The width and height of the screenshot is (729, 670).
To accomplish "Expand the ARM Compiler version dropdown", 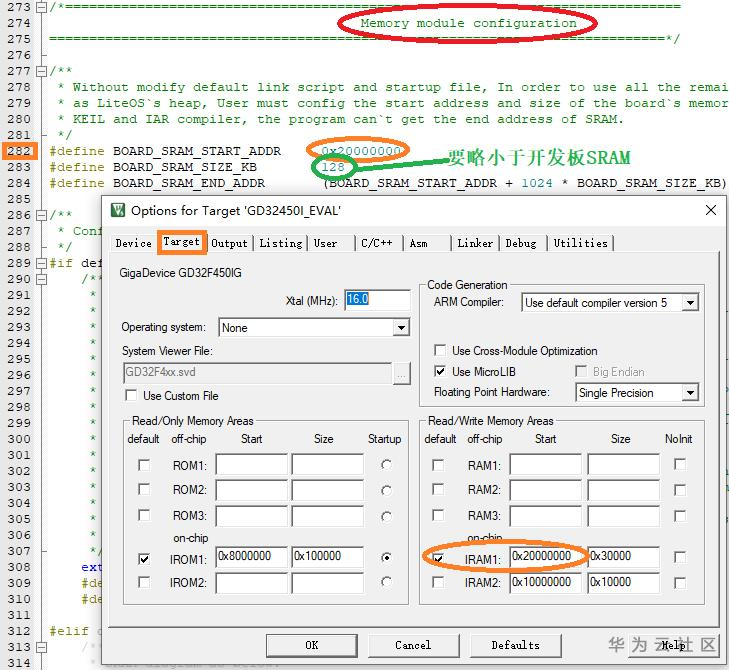I will (690, 303).
